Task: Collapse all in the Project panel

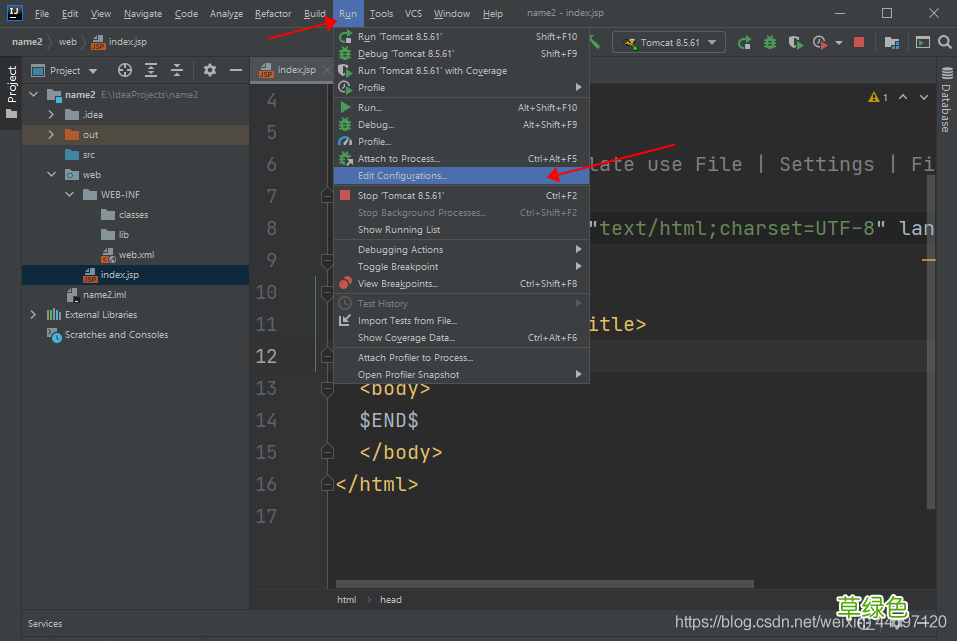Action: tap(177, 71)
